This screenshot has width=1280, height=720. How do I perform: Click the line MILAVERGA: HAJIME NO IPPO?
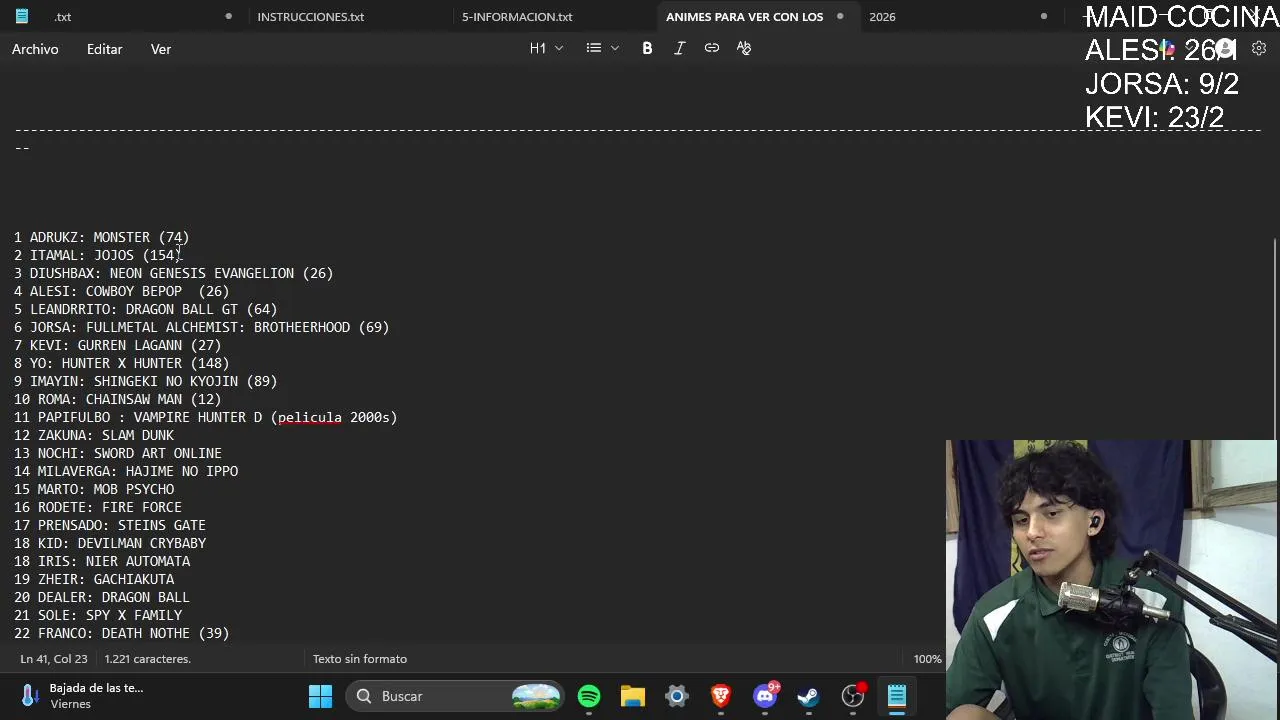coord(126,471)
